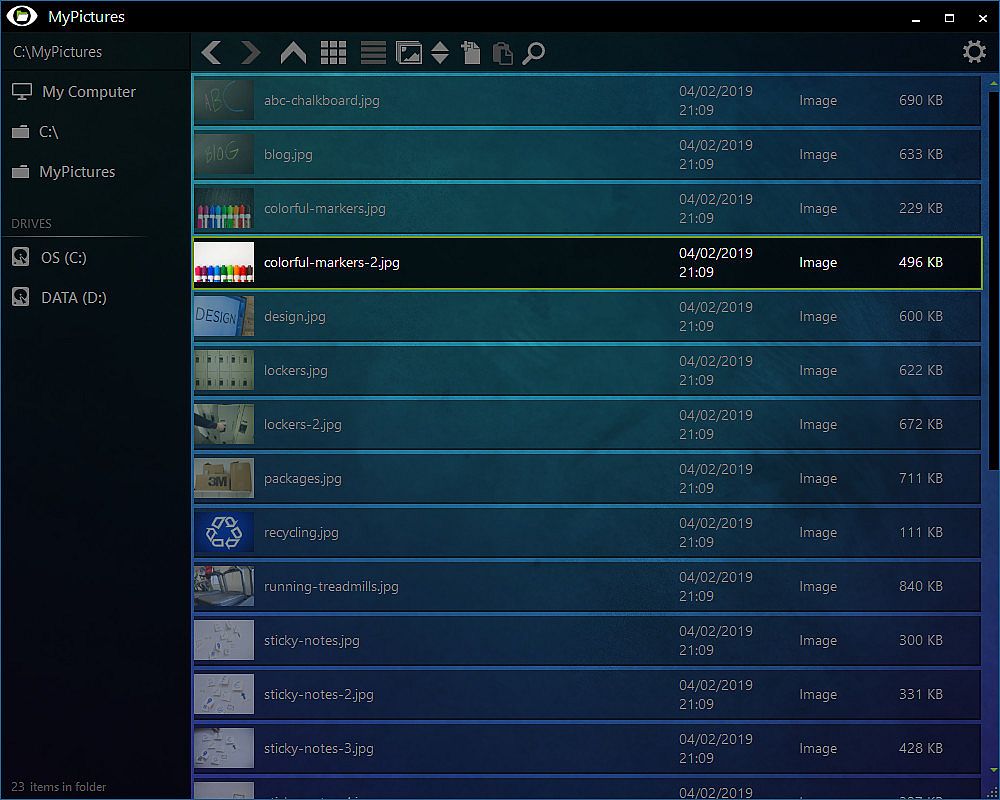Select file name sticky-notes.jpg
The image size is (1000, 800).
(x=312, y=641)
